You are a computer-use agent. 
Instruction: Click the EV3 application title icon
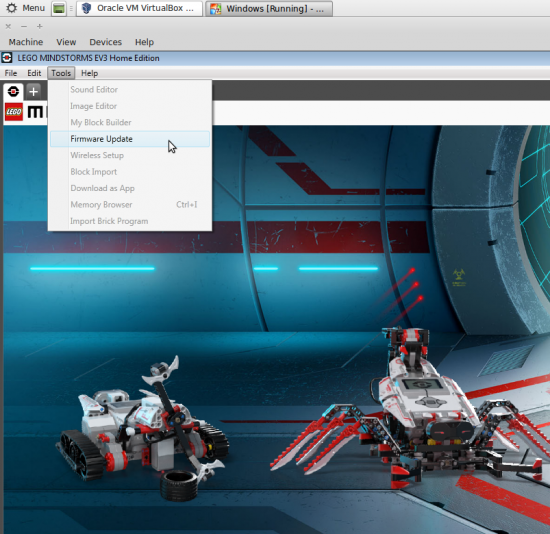[x=7, y=58]
